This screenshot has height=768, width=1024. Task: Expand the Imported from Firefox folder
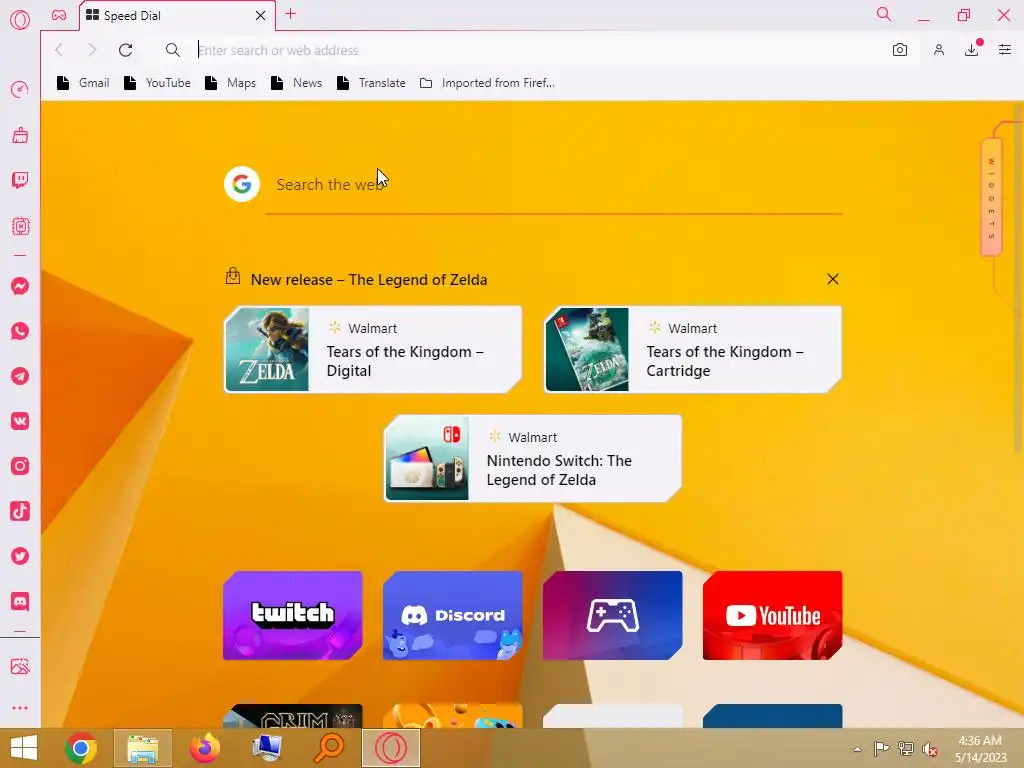click(x=487, y=83)
